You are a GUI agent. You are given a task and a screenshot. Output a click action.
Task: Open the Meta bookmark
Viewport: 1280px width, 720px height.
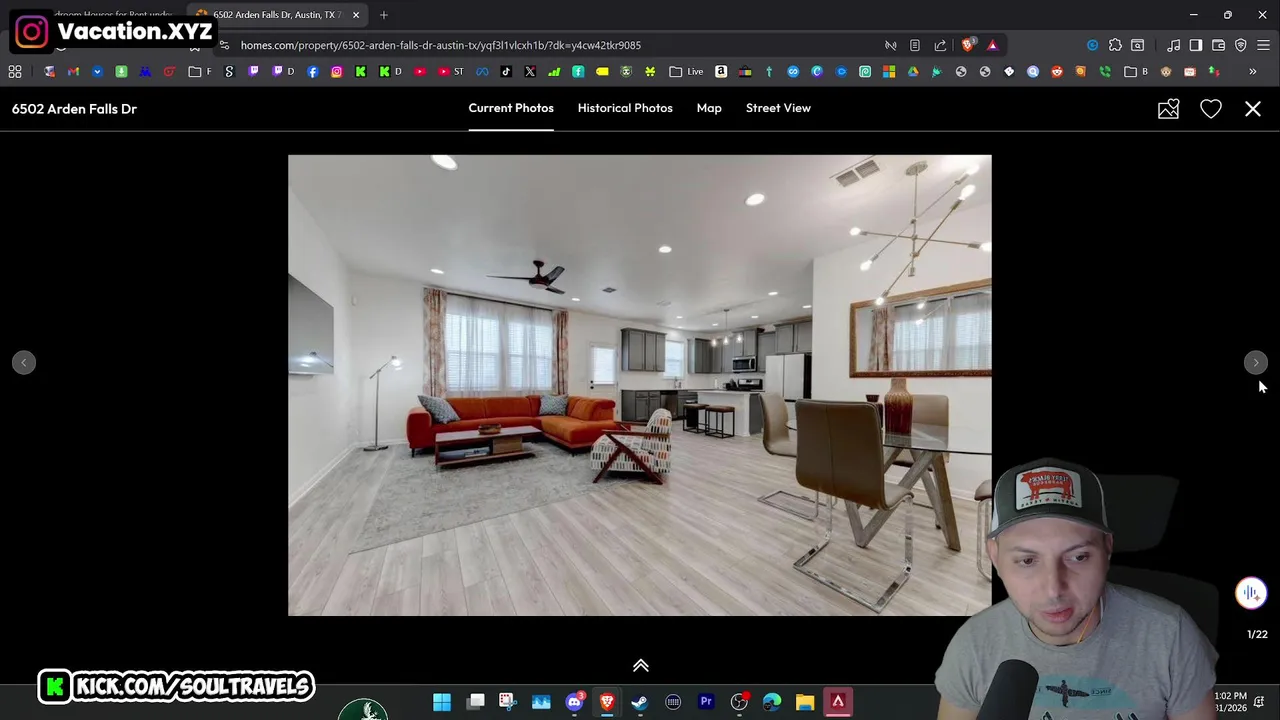tap(482, 72)
